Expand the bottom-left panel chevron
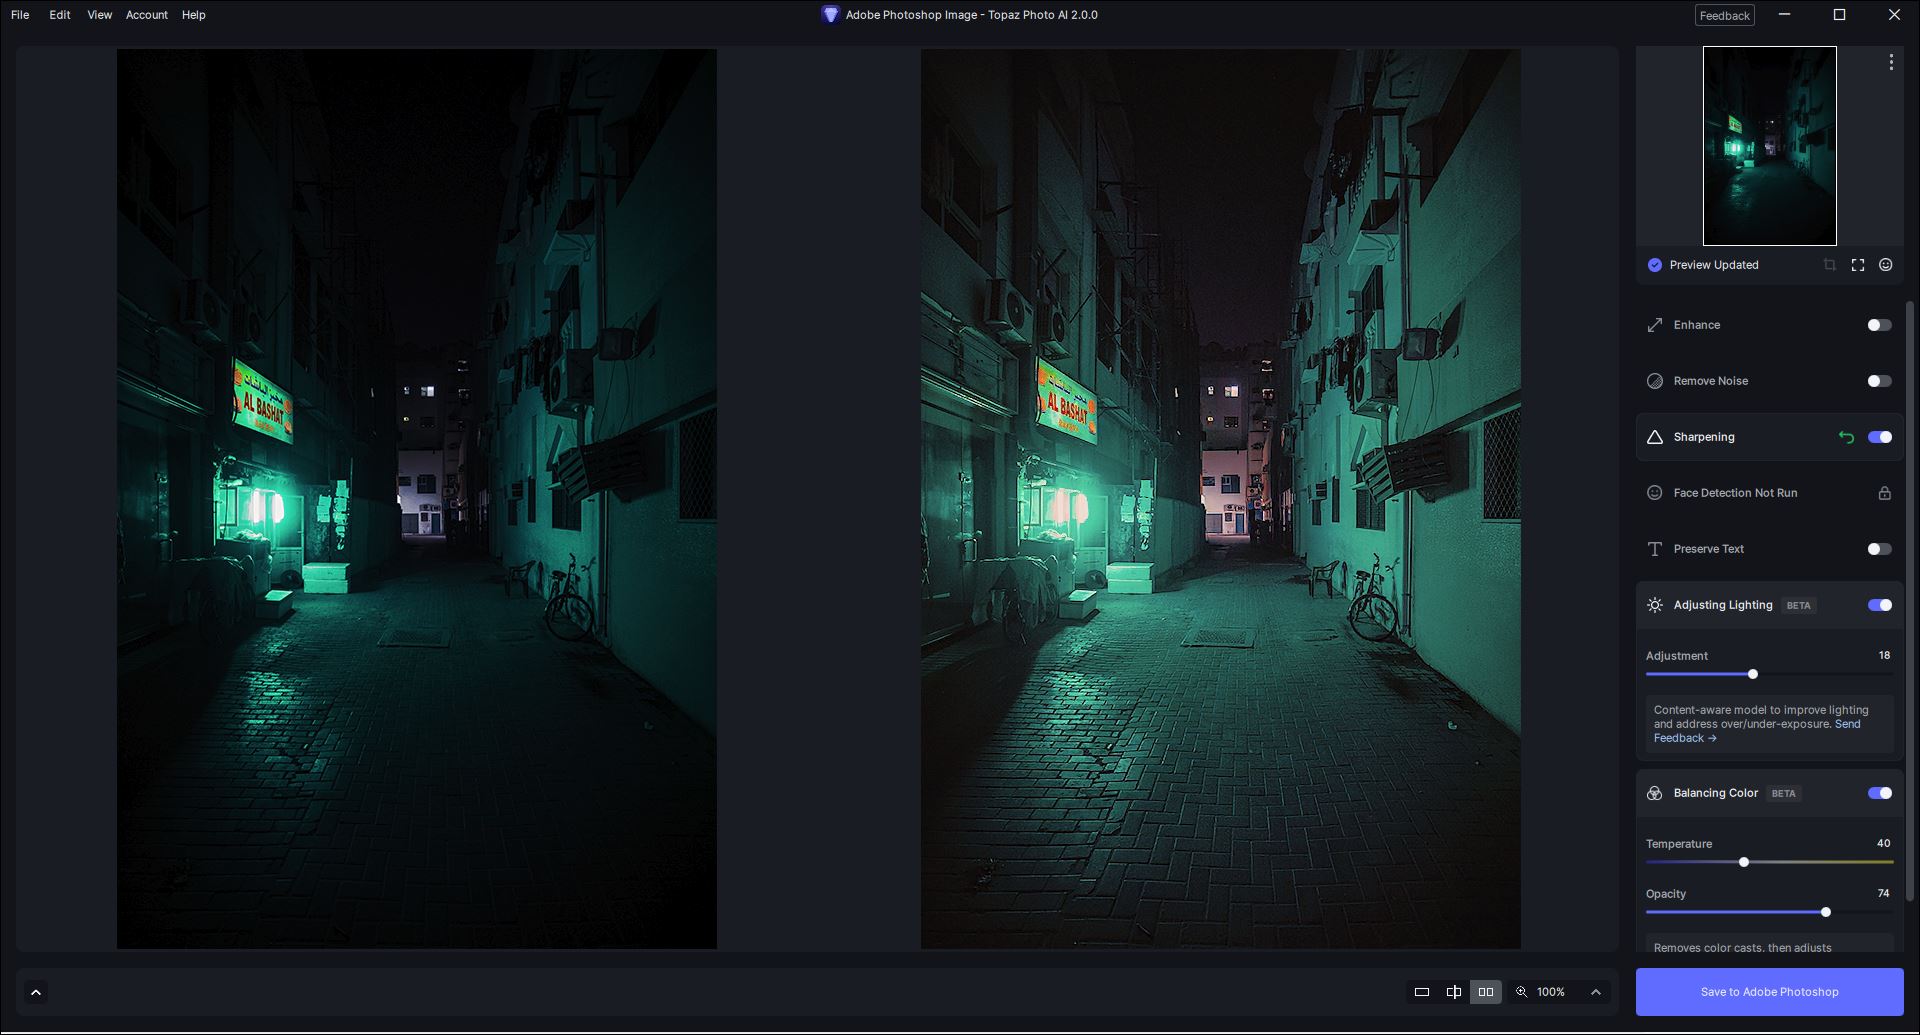1920x1035 pixels. click(x=36, y=992)
